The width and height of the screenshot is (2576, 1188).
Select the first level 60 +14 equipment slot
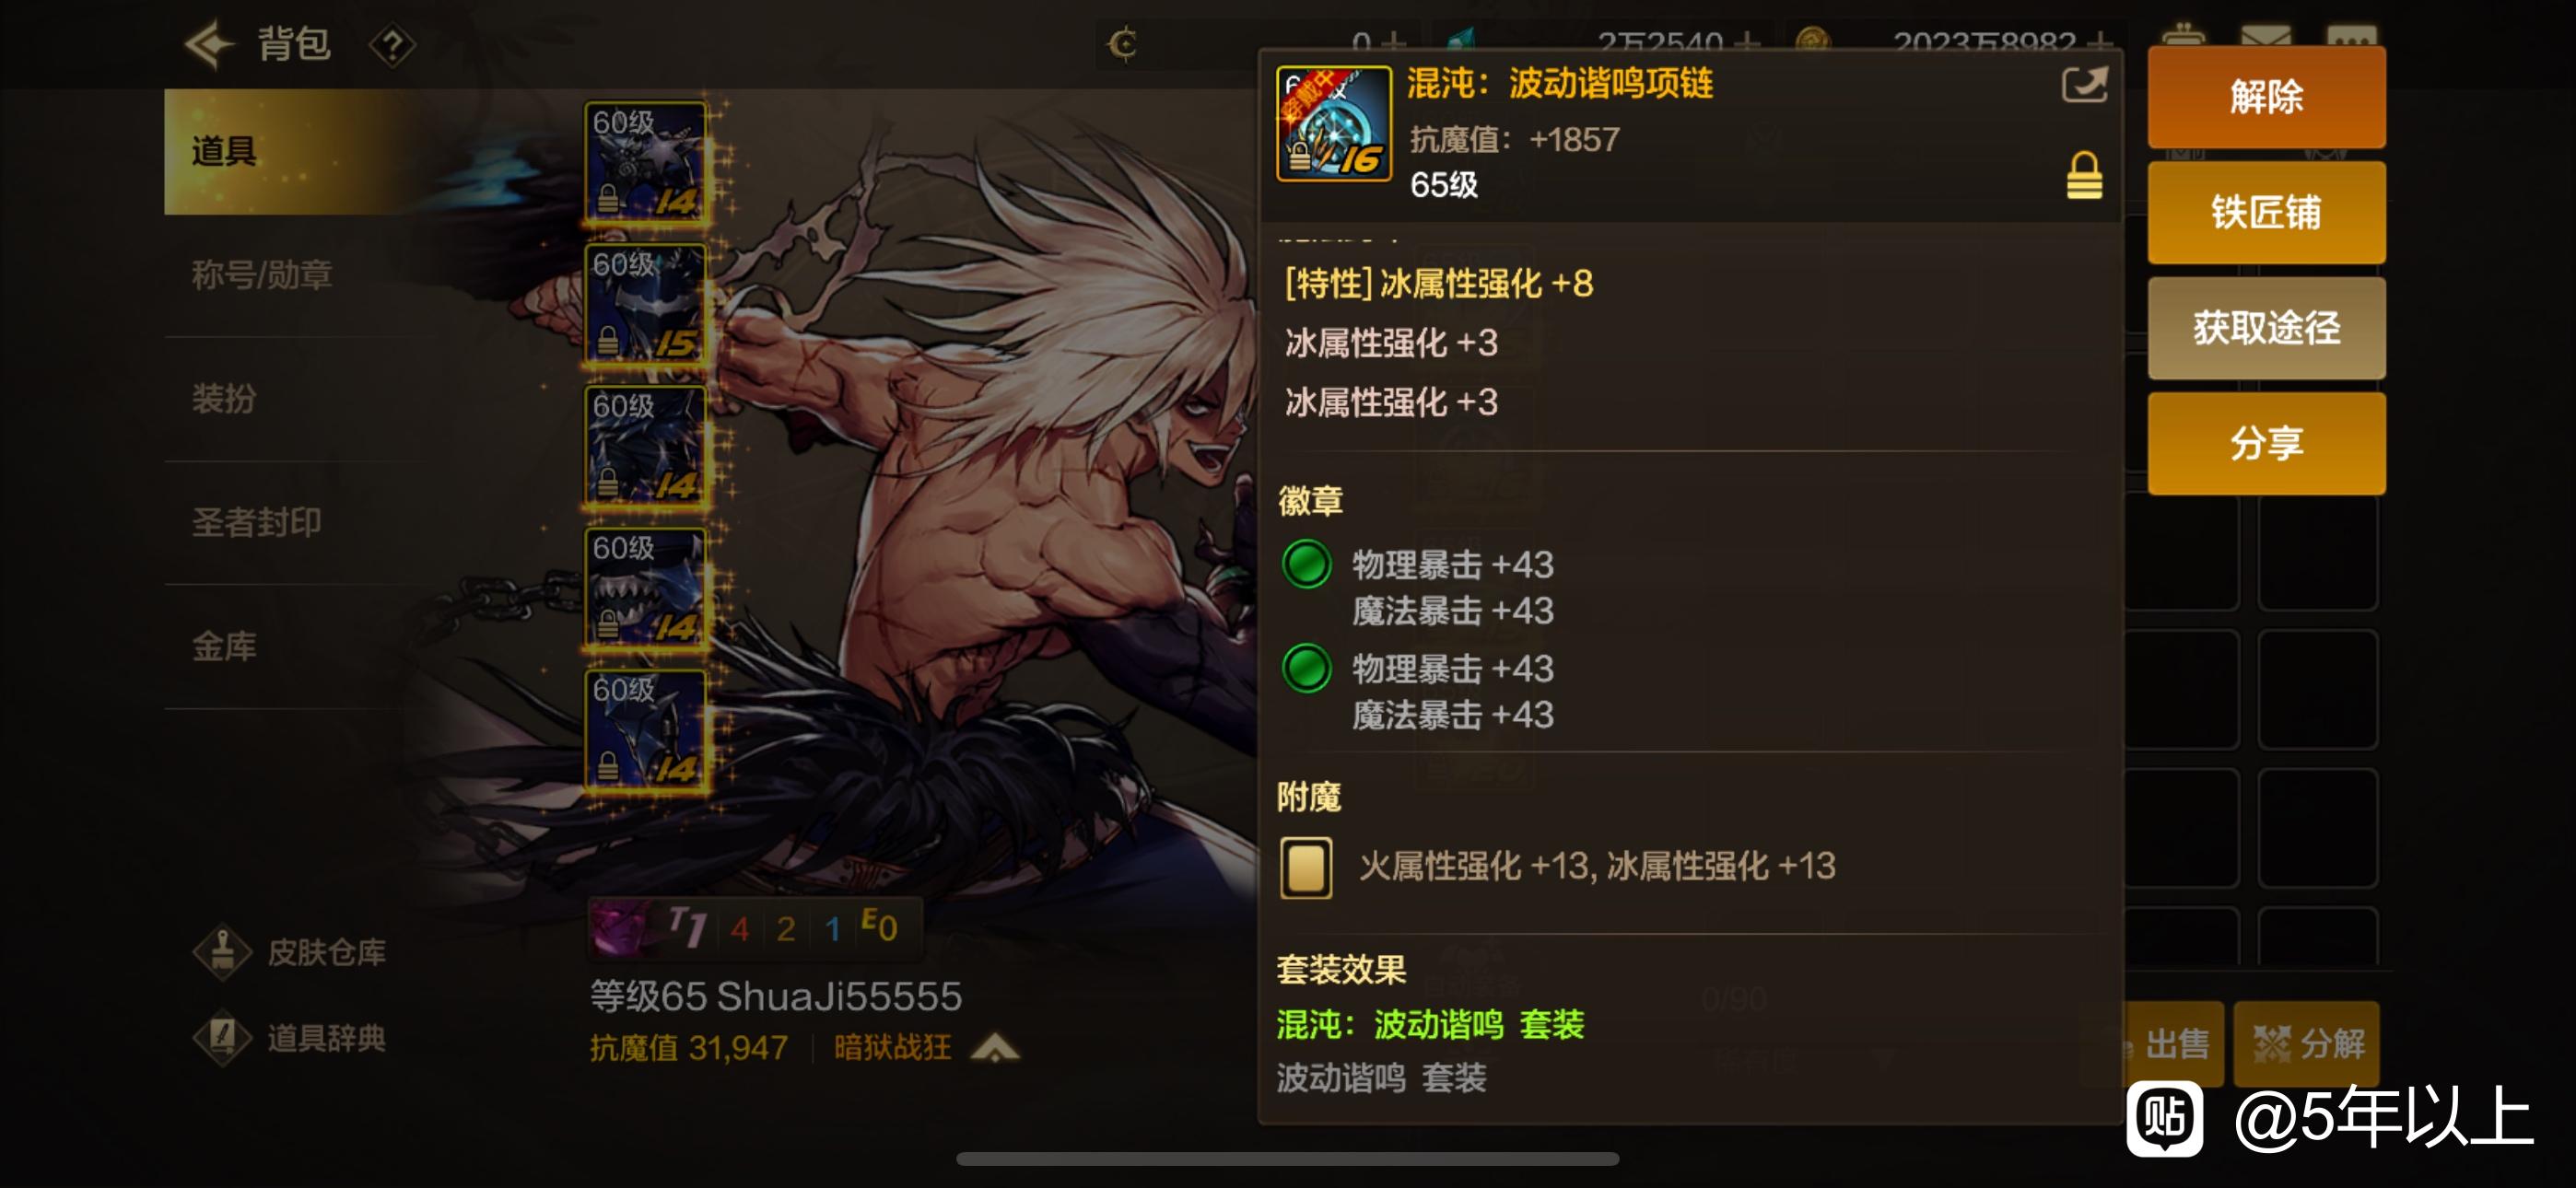point(646,163)
